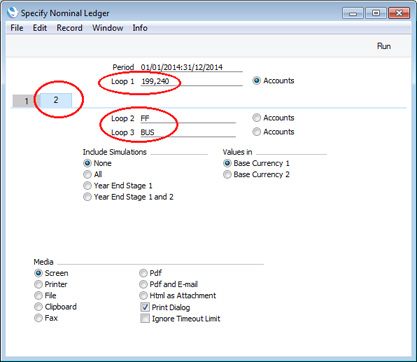Select Printer as media
This screenshot has height=362, width=417.
click(39, 284)
